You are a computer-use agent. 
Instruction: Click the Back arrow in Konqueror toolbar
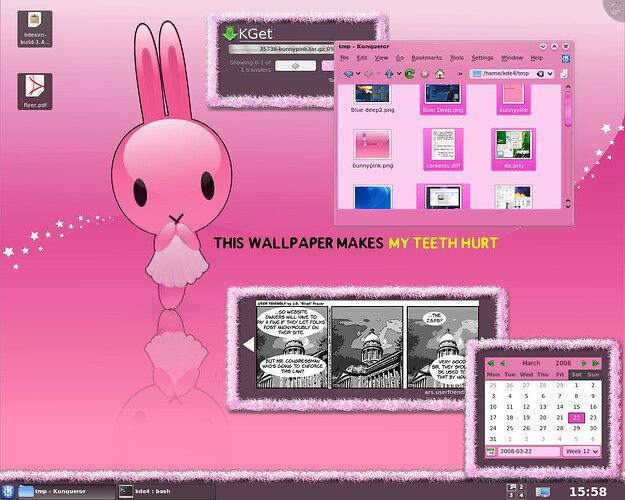348,74
